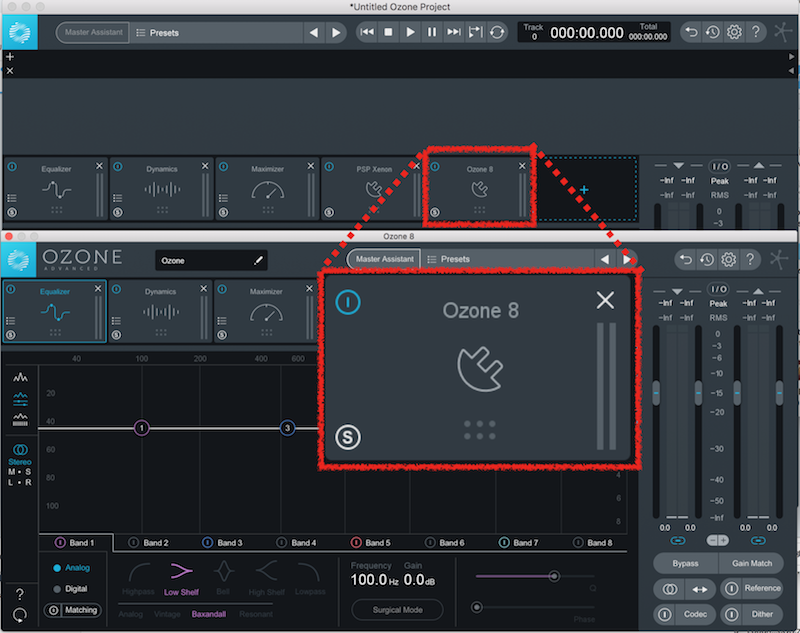Screen dimensions: 800x633
Task: Click EQ node 3 on the graph
Action: point(288,427)
